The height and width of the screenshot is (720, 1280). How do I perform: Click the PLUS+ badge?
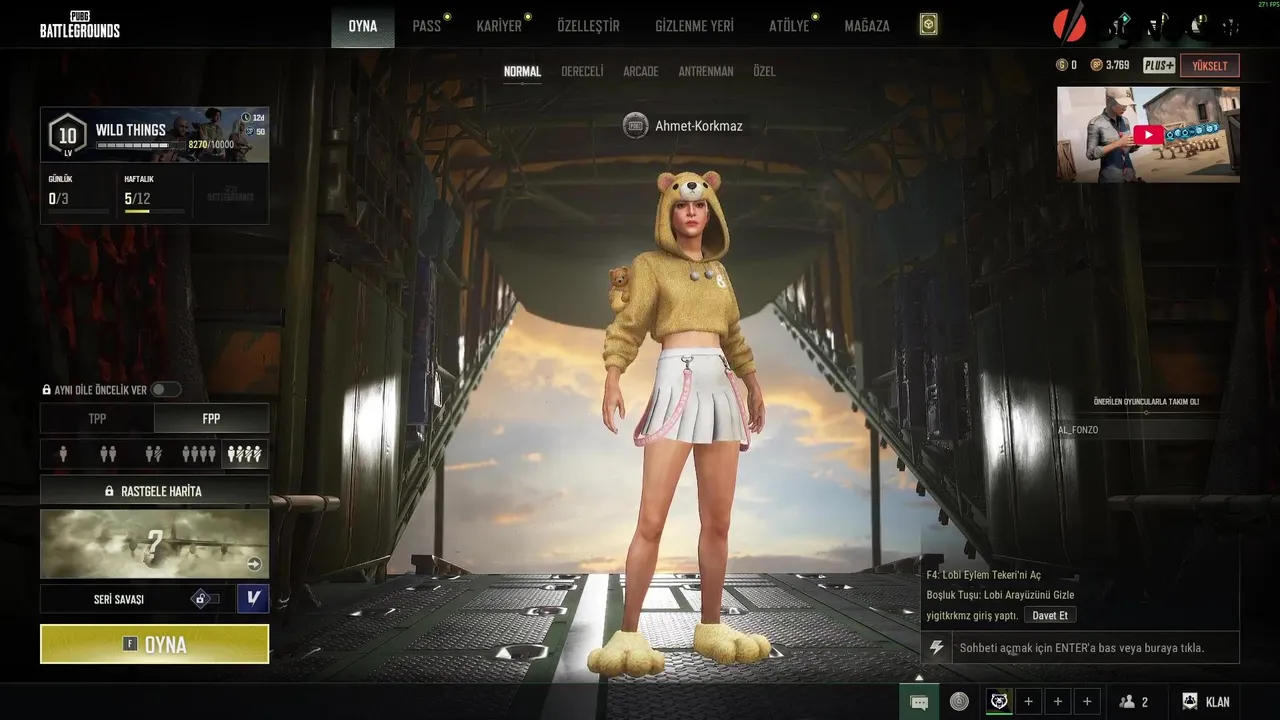pyautogui.click(x=1159, y=65)
